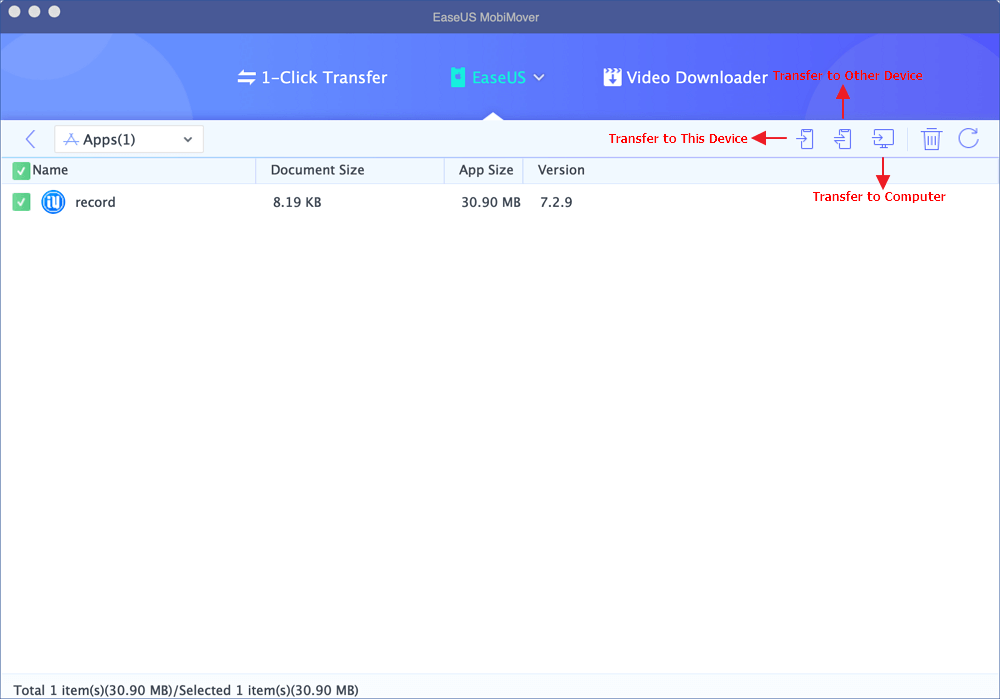This screenshot has width=1000, height=699.
Task: Delete selected app with the trash icon
Action: click(x=931, y=138)
